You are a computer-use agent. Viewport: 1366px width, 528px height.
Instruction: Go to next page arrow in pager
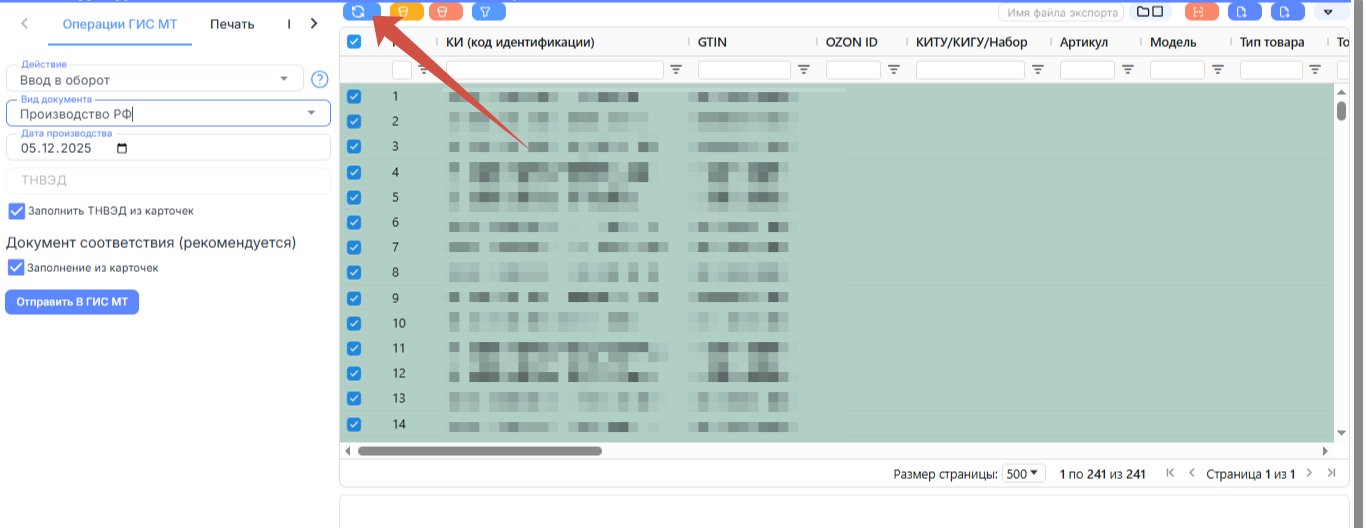pyautogui.click(x=1310, y=473)
